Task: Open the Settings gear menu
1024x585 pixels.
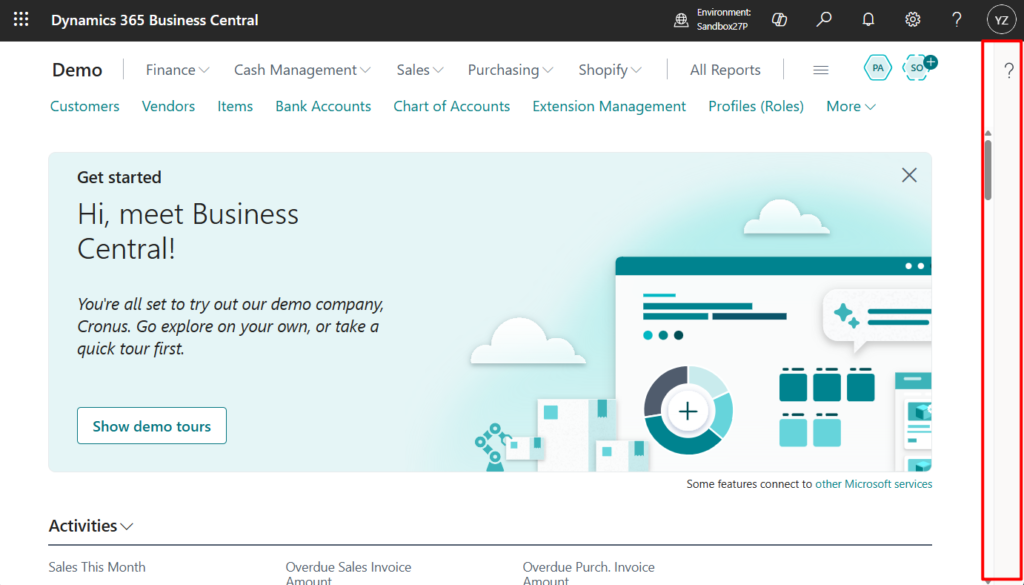Action: click(x=912, y=20)
